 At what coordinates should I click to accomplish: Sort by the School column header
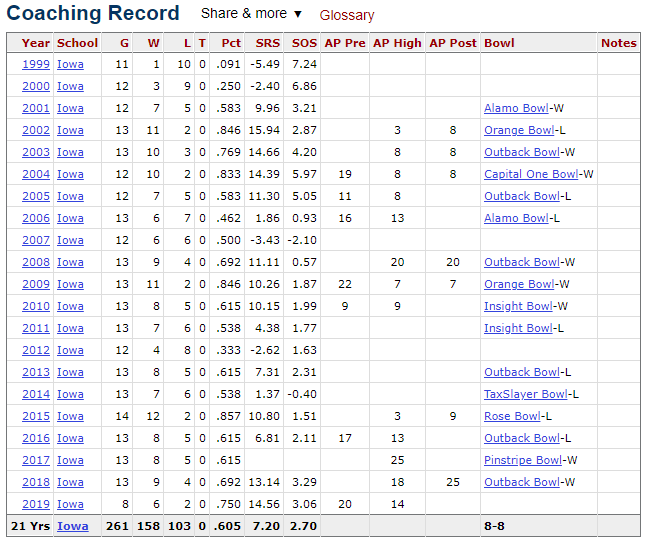point(77,43)
